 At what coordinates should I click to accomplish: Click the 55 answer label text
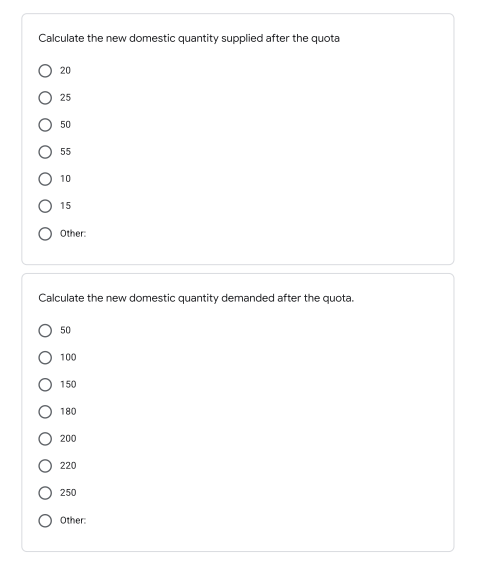[65, 152]
